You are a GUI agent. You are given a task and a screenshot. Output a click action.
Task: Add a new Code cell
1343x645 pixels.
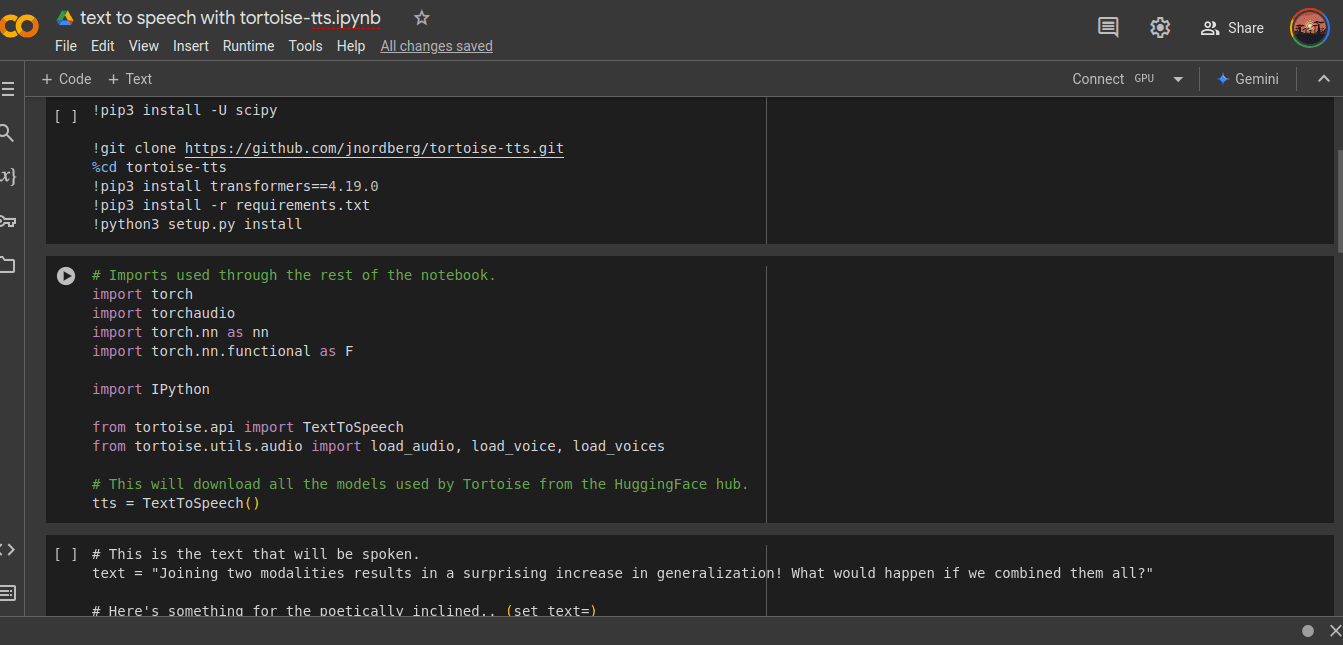click(66, 79)
